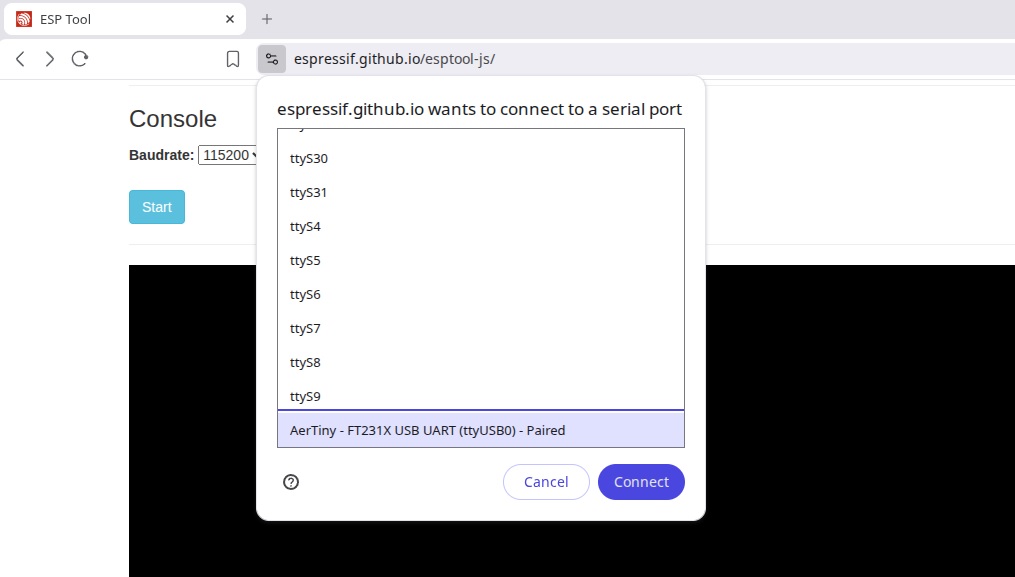Click the browser forward arrow
This screenshot has height=577, width=1015.
point(50,59)
